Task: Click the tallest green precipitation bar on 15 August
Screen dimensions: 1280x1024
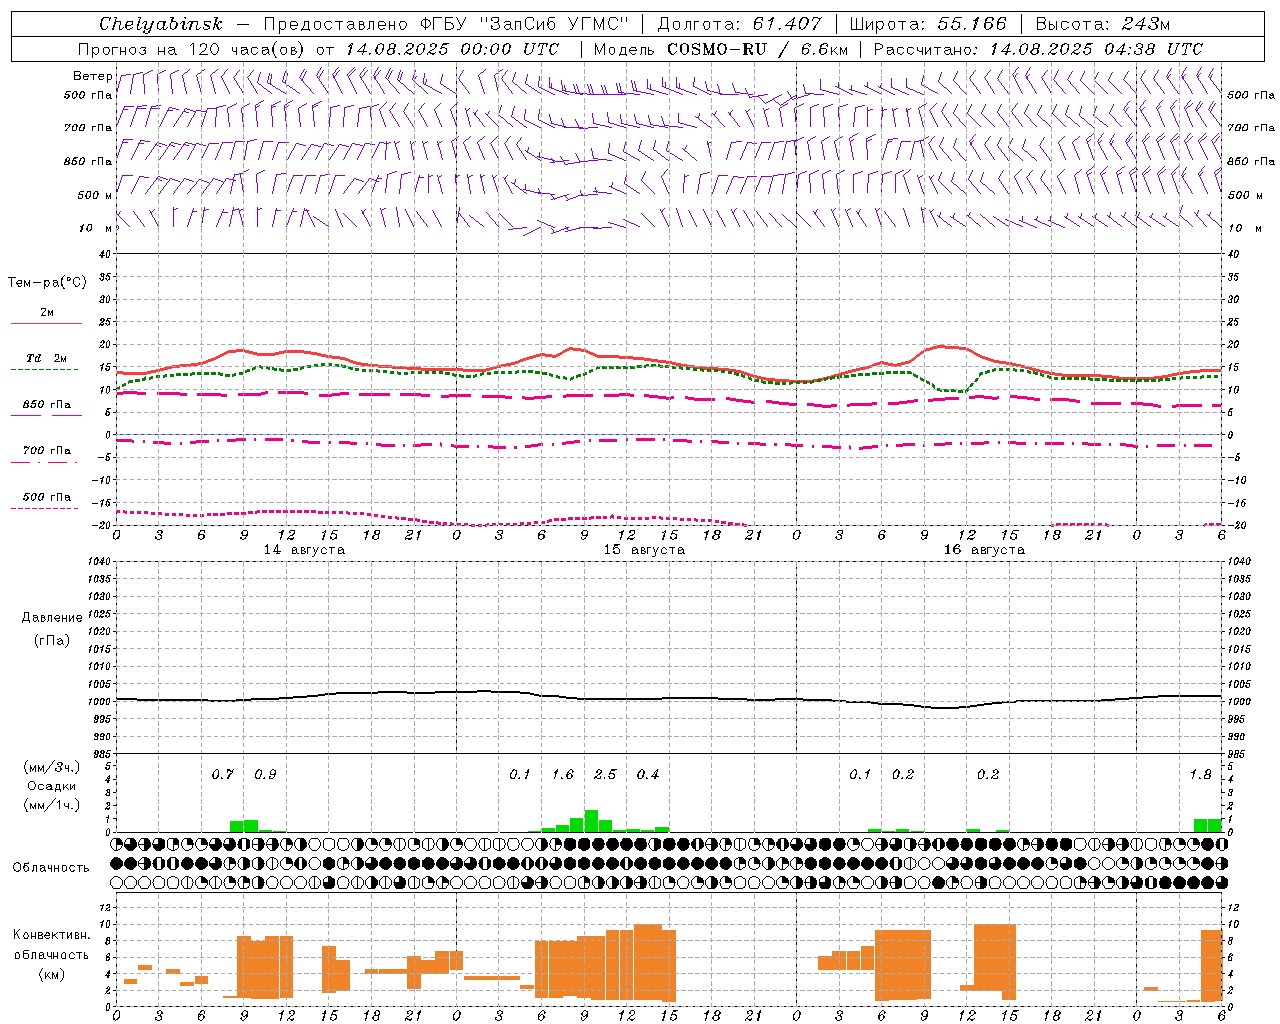Action: (x=591, y=821)
